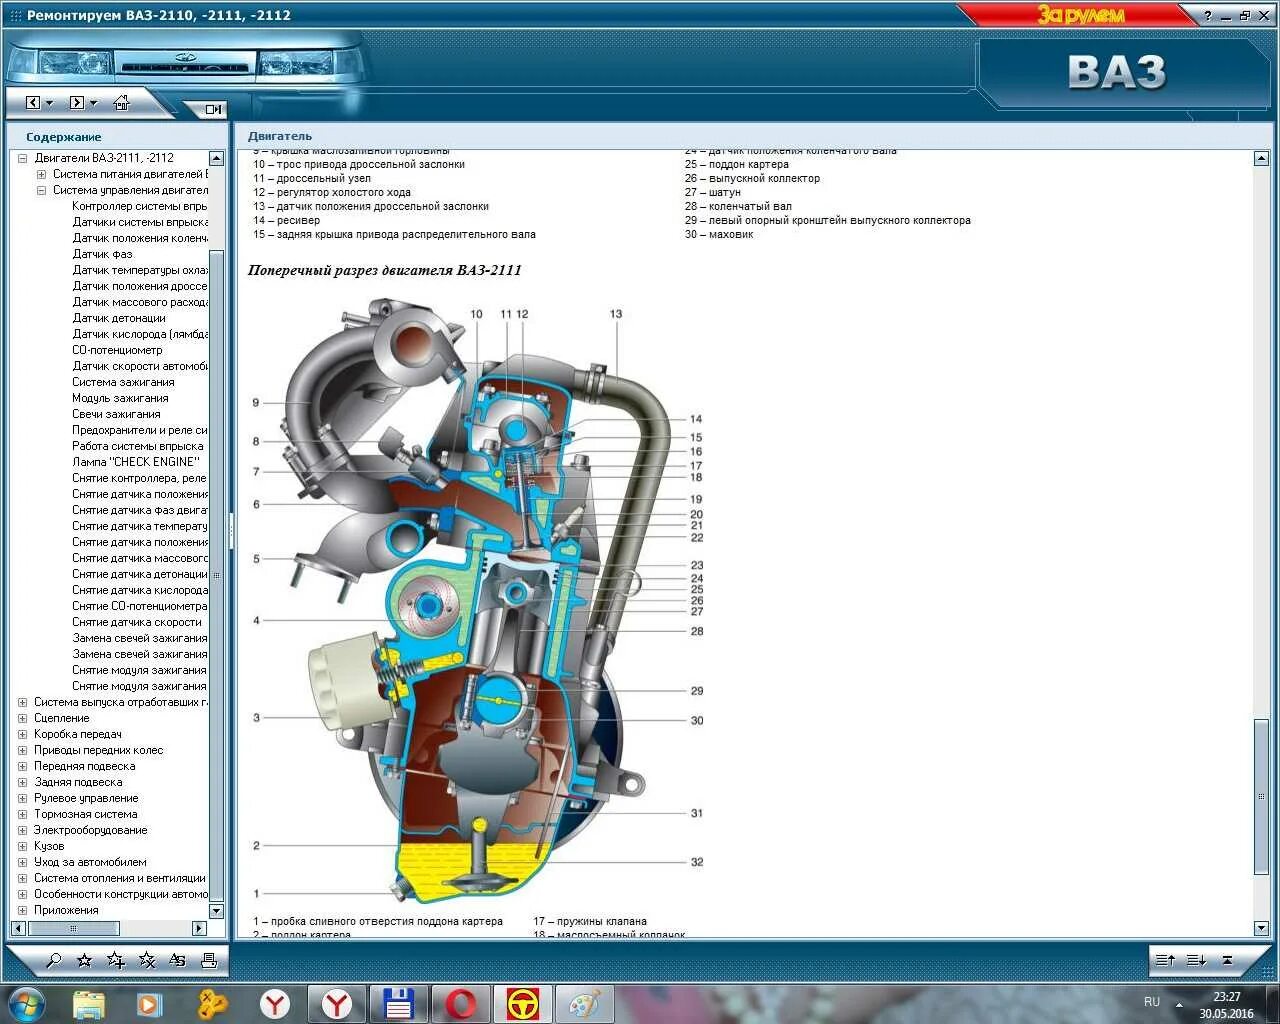The height and width of the screenshot is (1024, 1280).
Task: Open the Модуль зажигания topic
Action: (x=120, y=398)
